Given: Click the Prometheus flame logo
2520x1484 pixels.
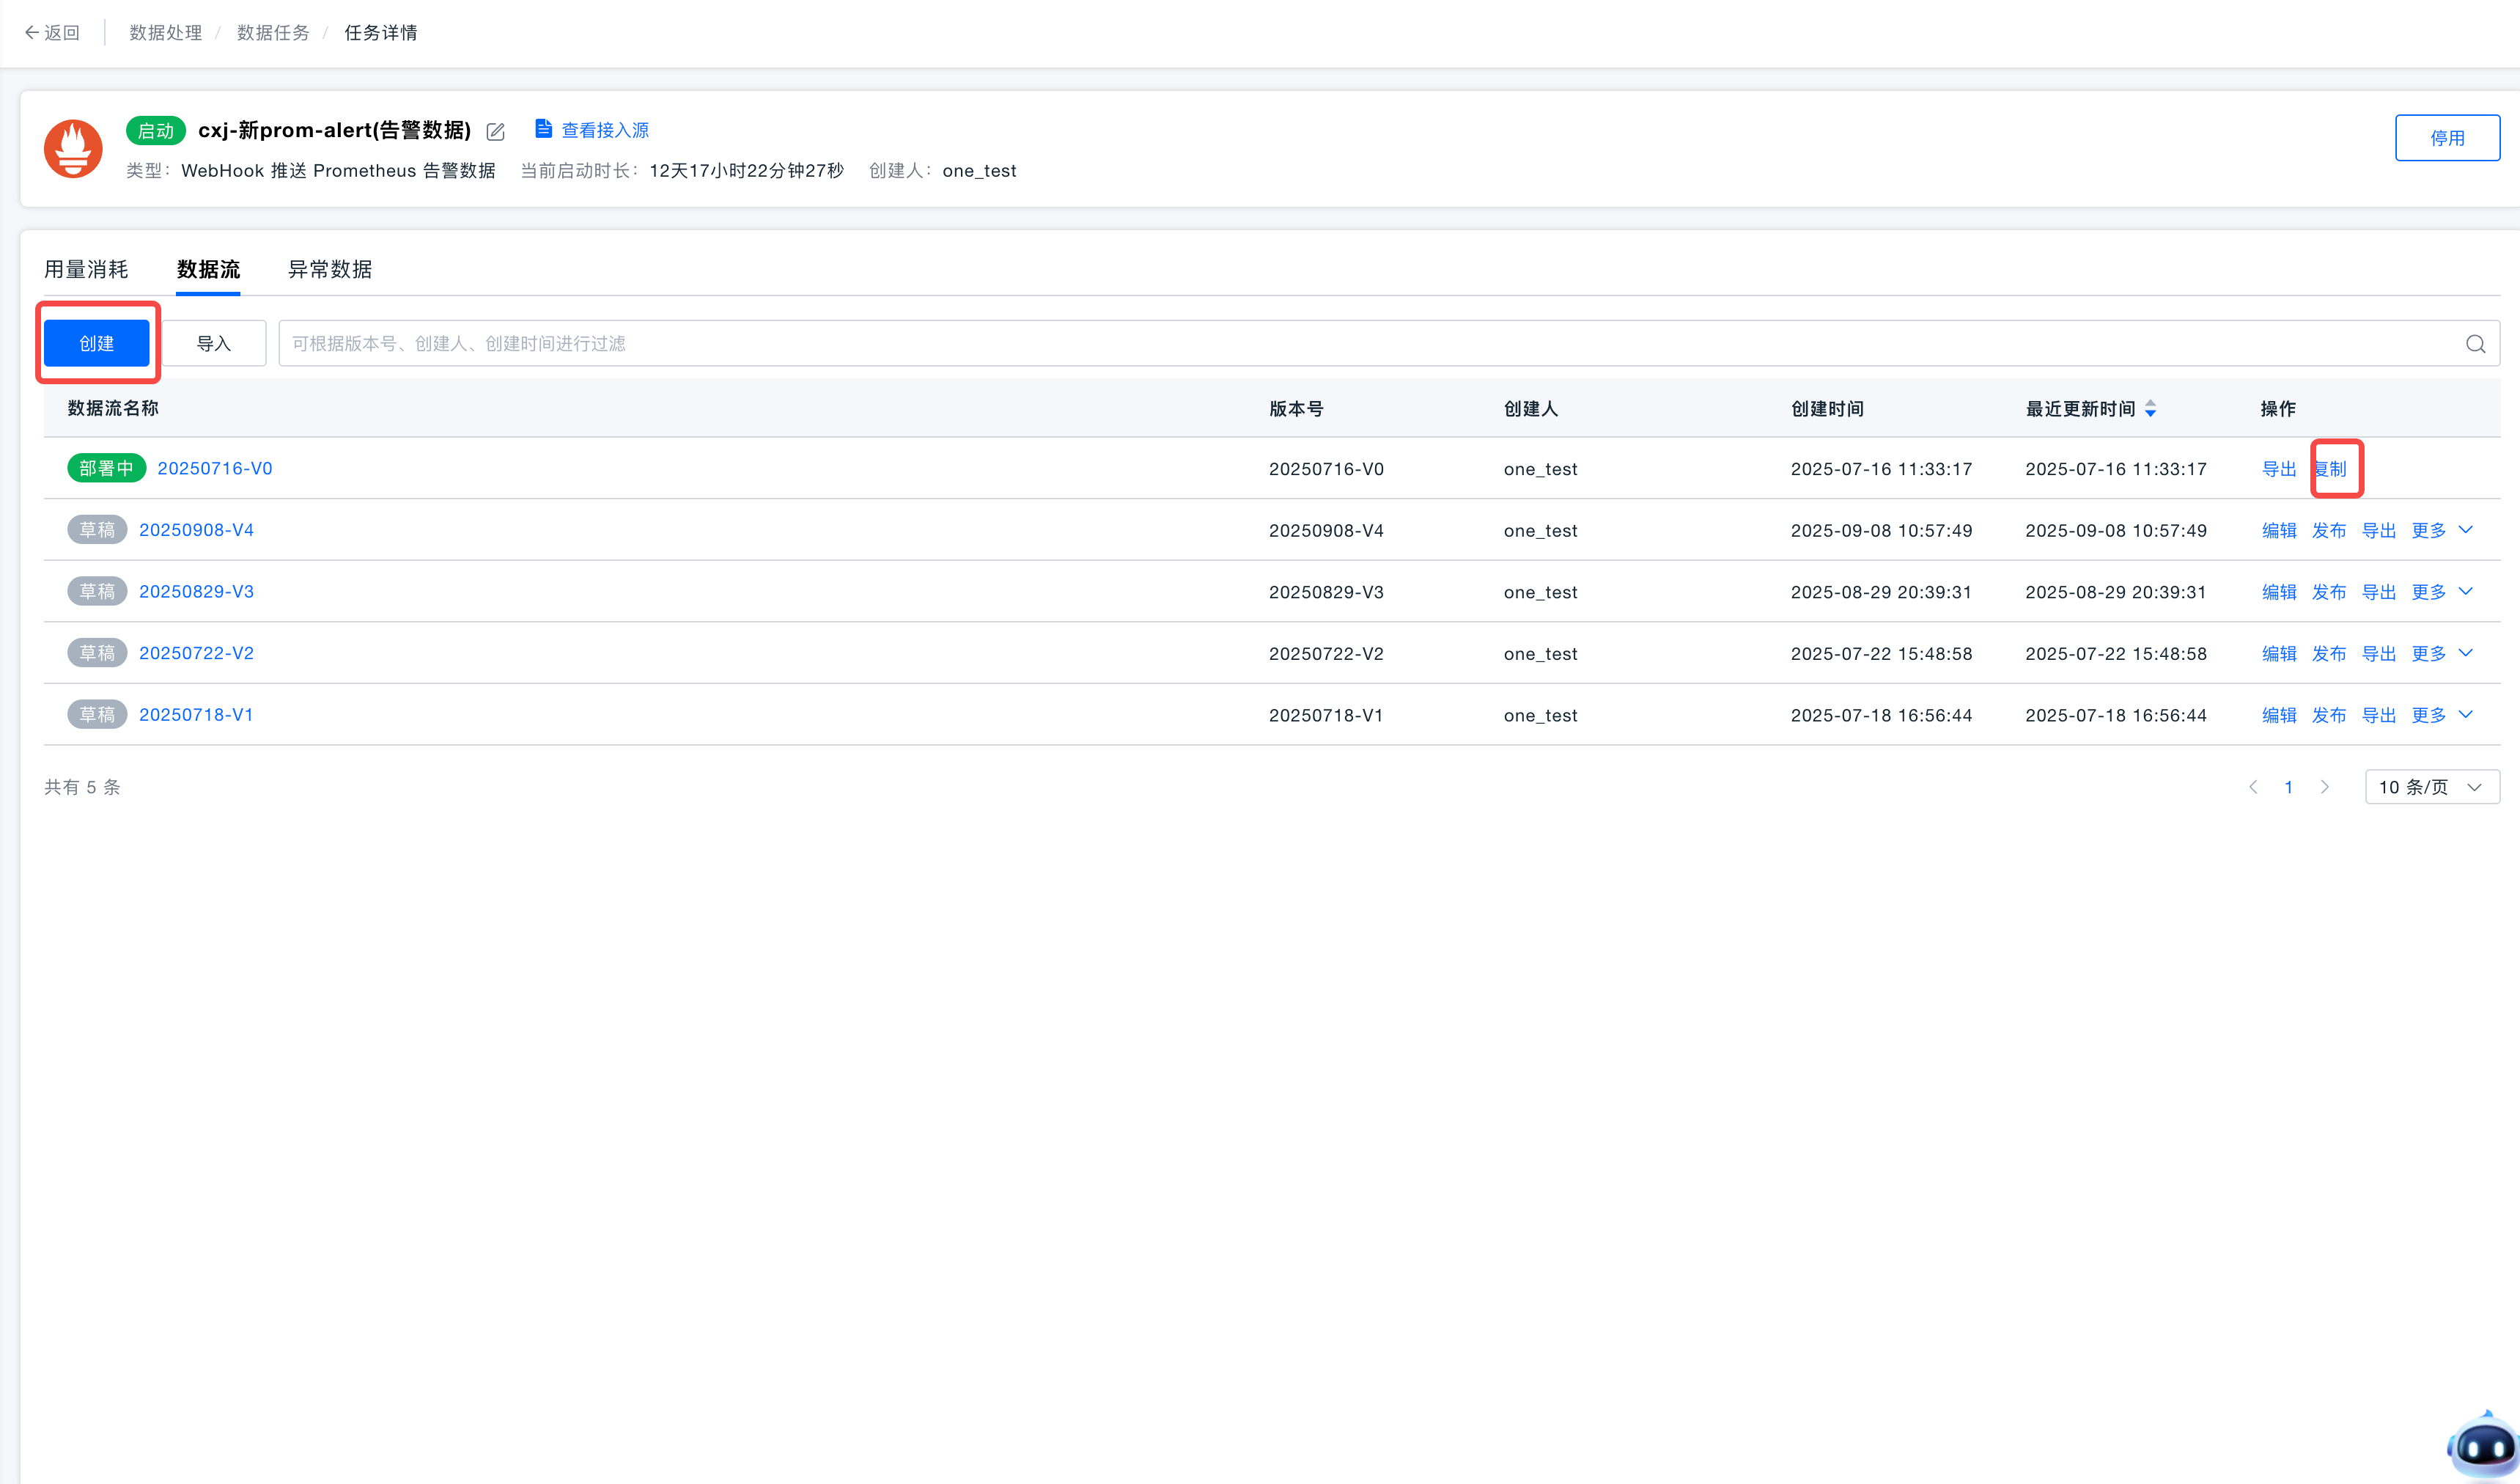Looking at the screenshot, I should (73, 149).
